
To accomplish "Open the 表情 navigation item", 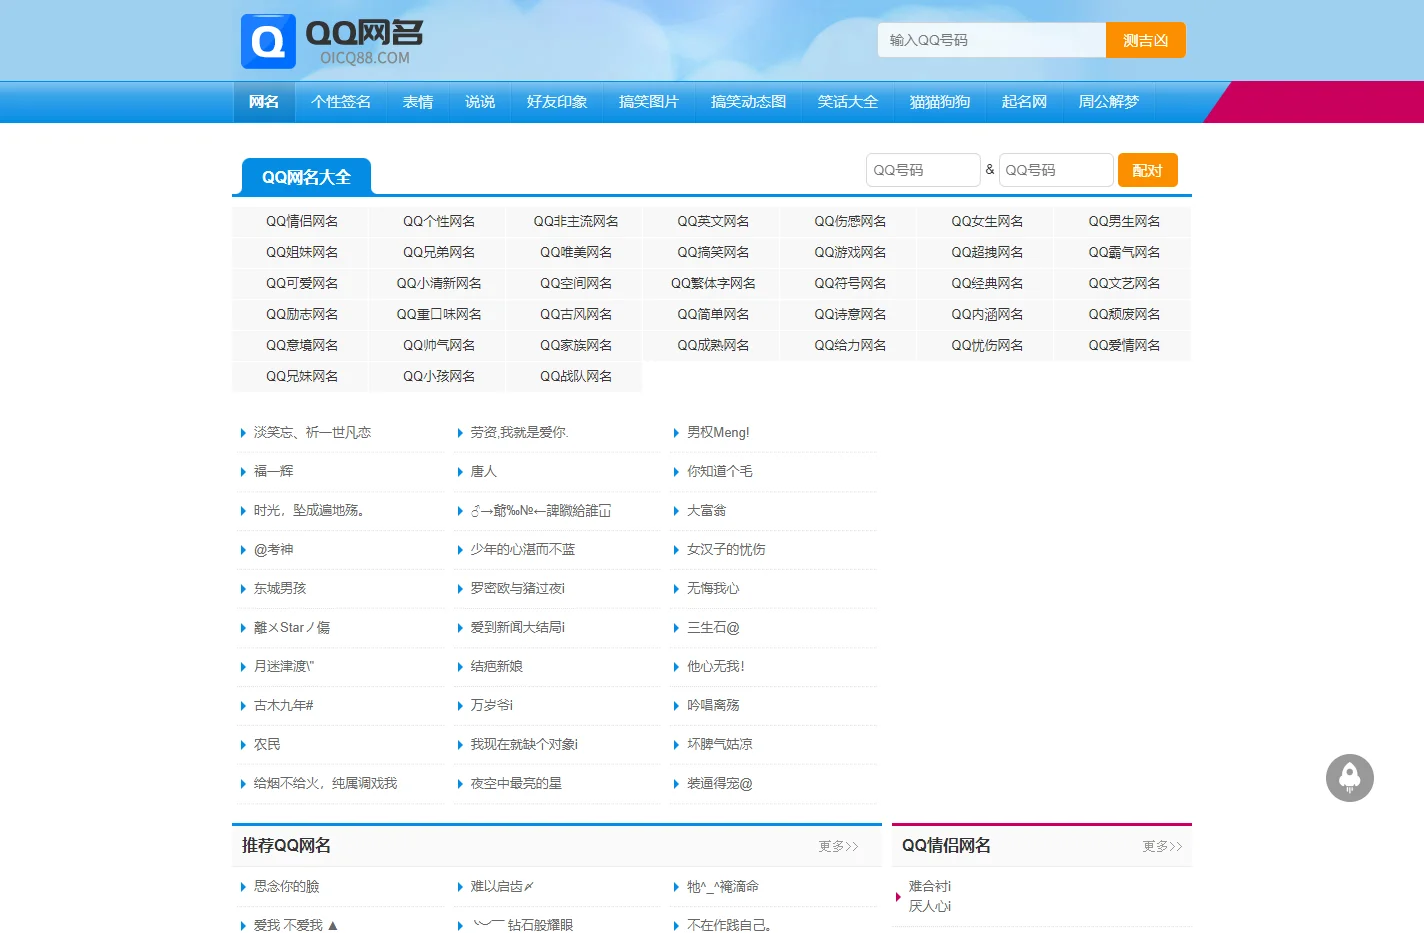I will [x=418, y=102].
